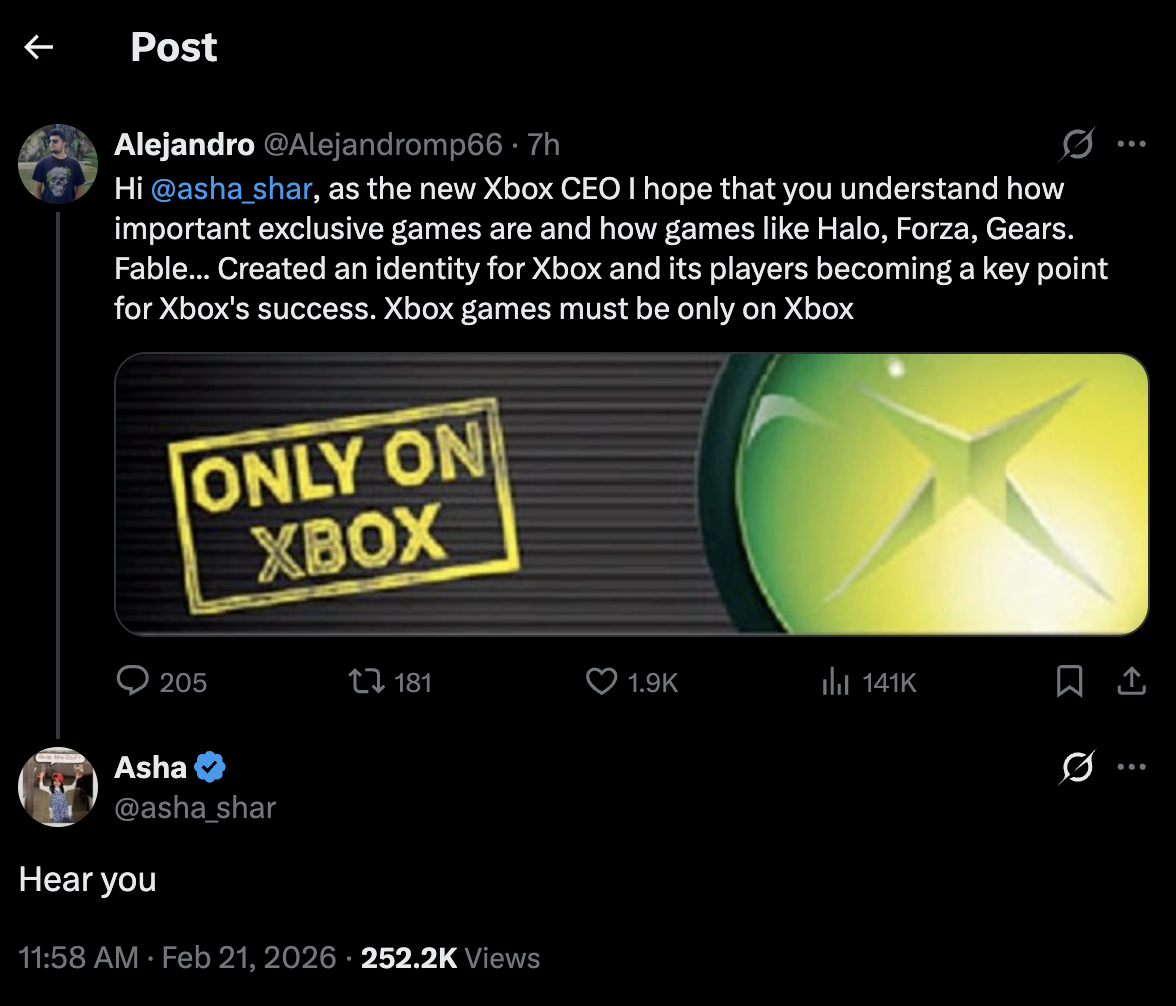Expand options for the 252.2K views stat

point(409,957)
